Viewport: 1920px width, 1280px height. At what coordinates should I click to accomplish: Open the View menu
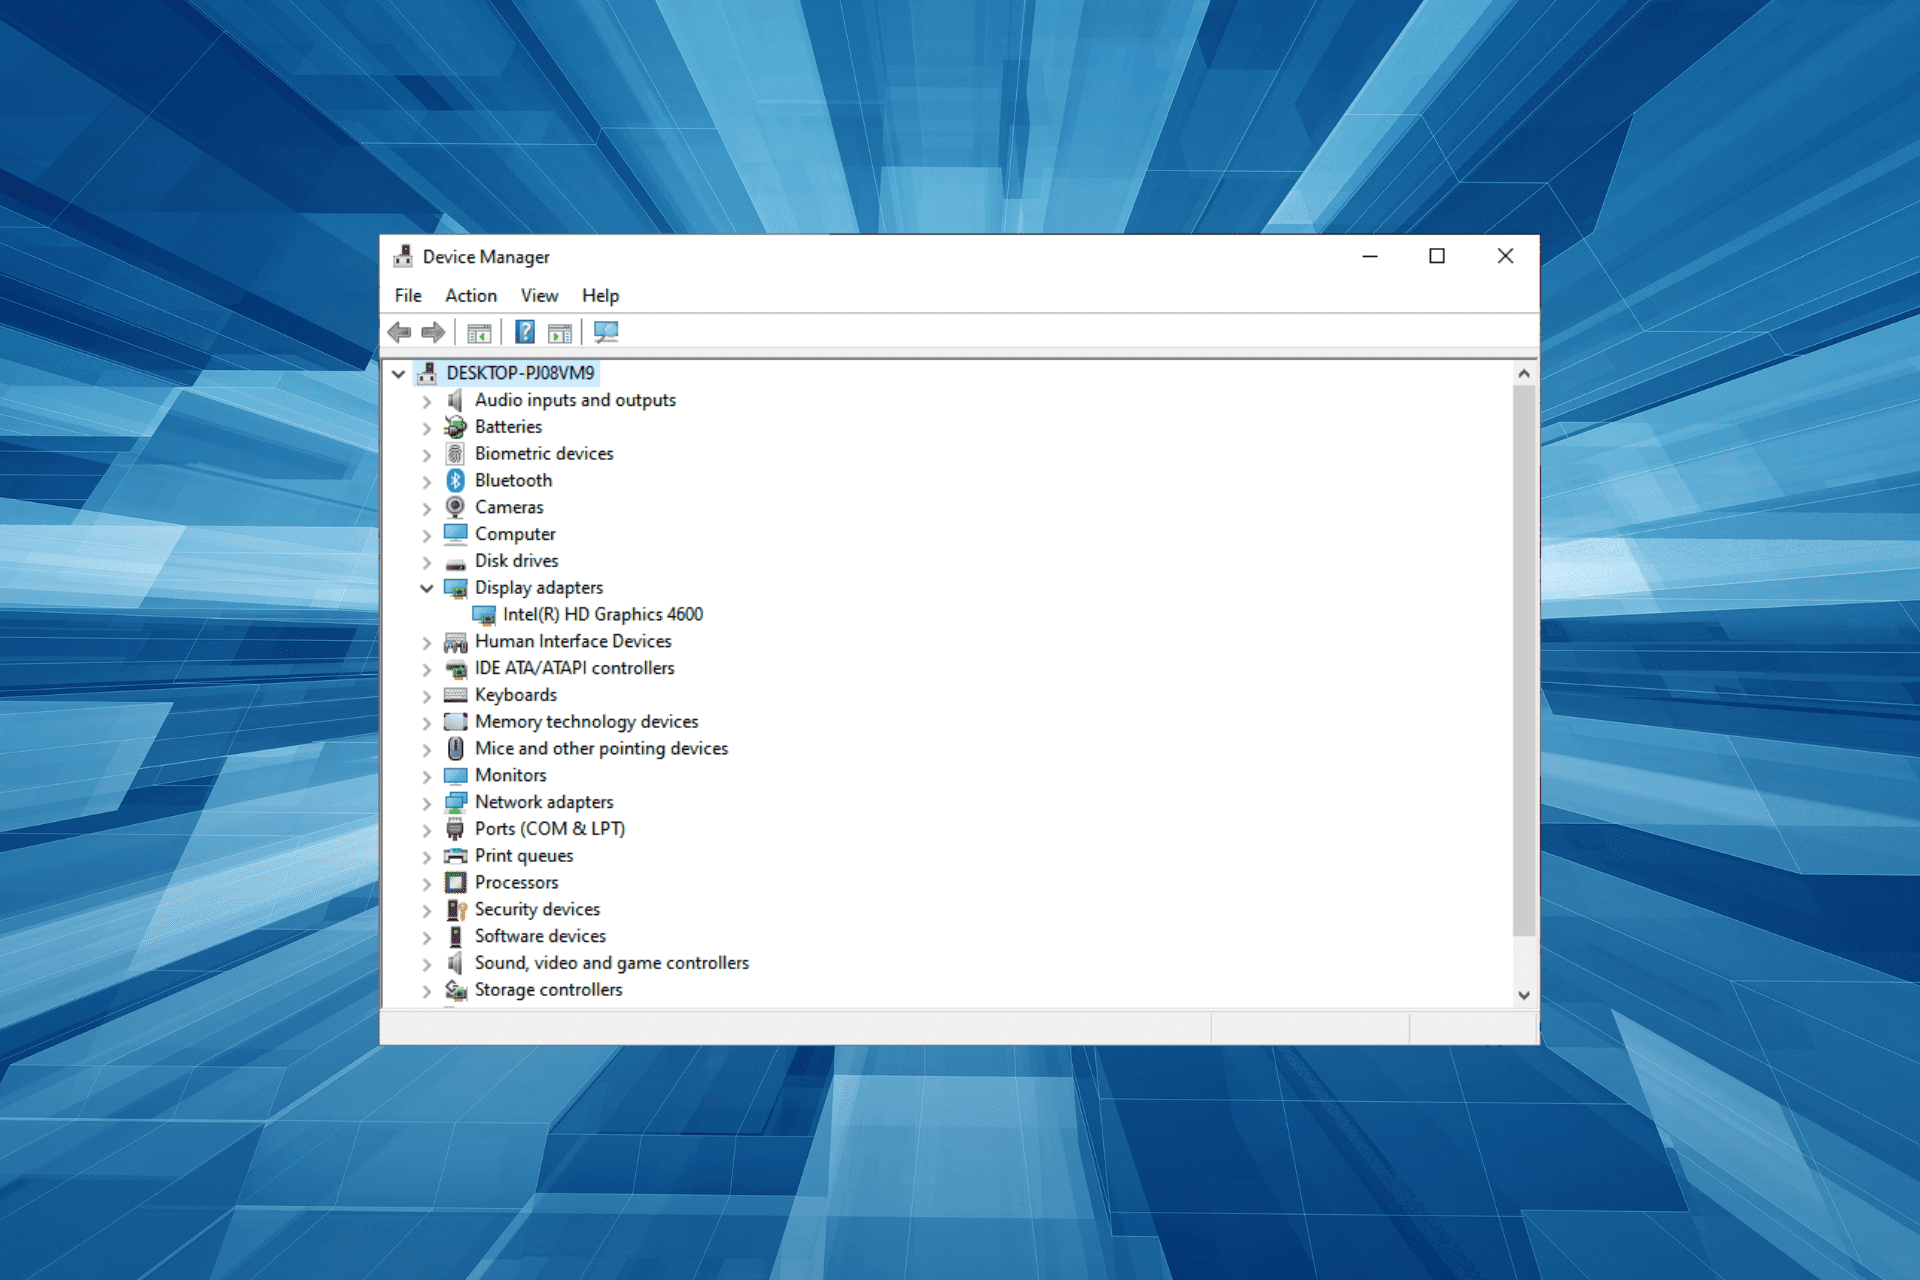[x=539, y=296]
